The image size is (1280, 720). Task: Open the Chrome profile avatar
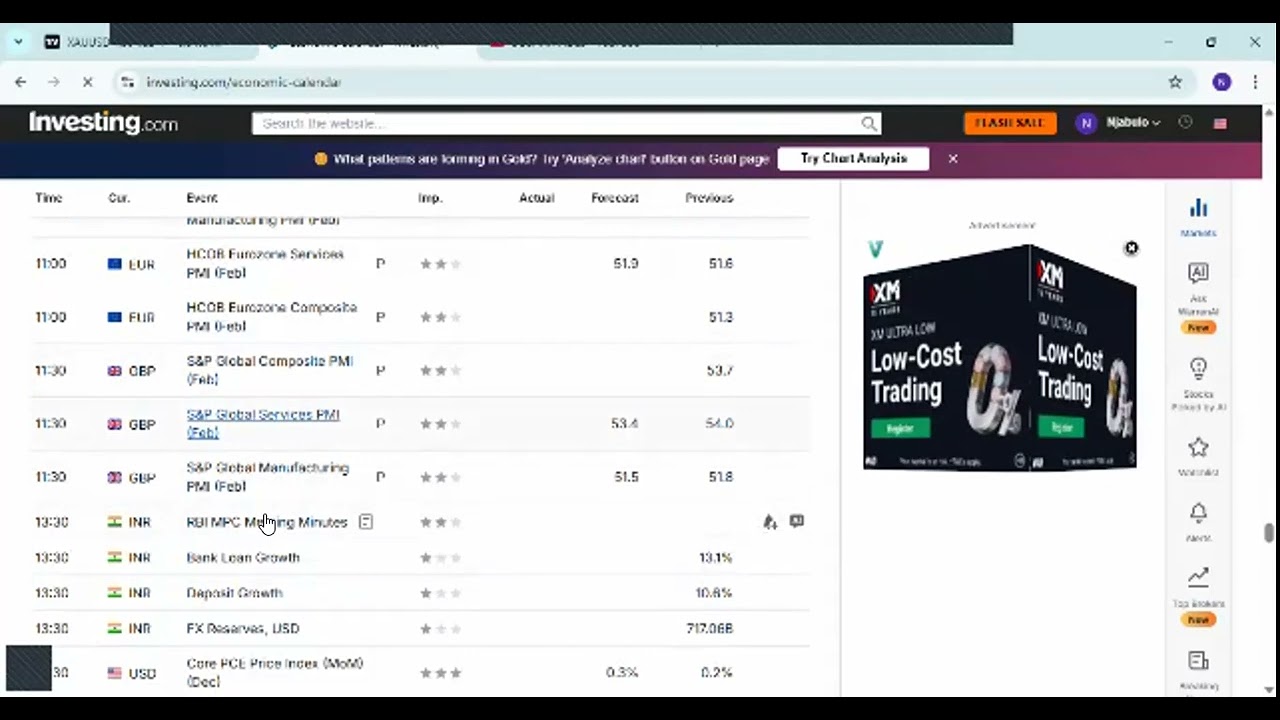pyautogui.click(x=1221, y=82)
